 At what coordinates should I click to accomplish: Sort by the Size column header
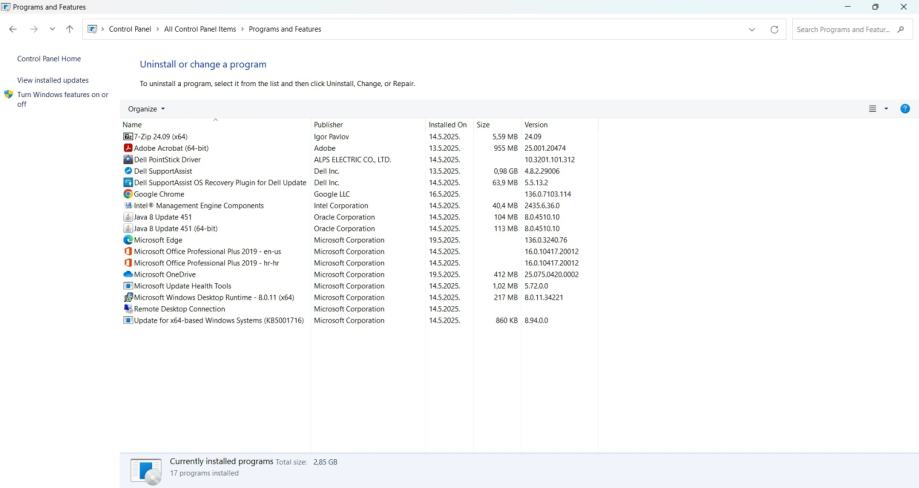point(497,125)
